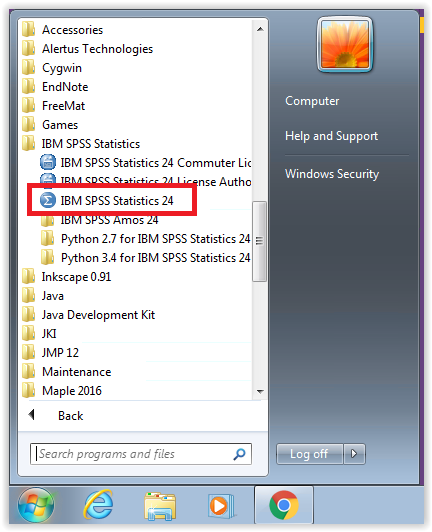Select the Maple 2016 label

[72, 391]
